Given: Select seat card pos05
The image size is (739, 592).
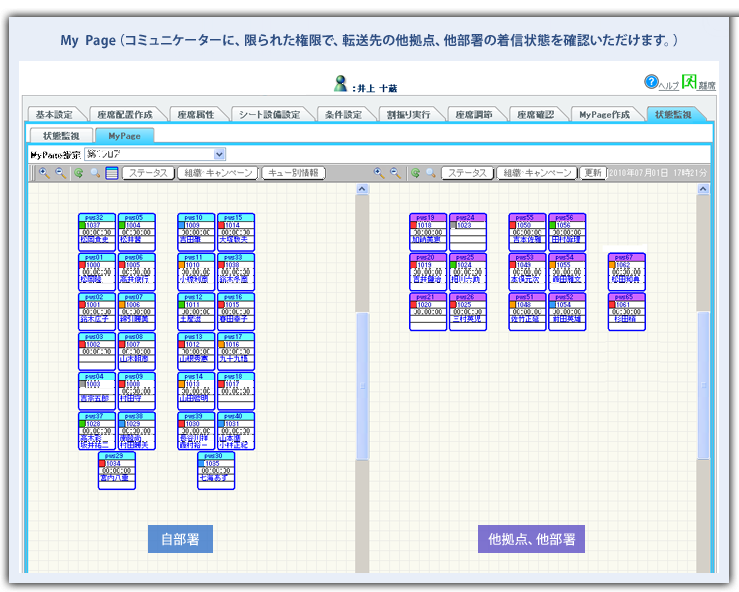Looking at the screenshot, I should pyautogui.click(x=137, y=232).
